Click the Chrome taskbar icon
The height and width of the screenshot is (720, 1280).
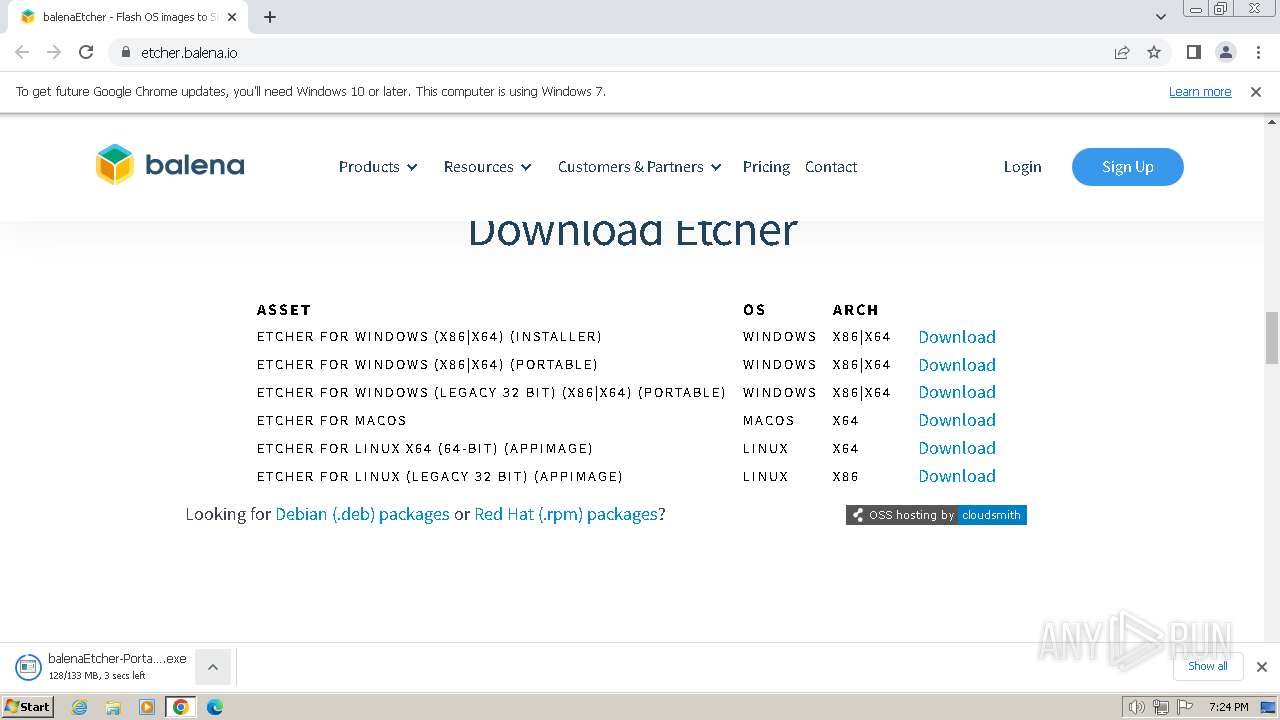click(x=180, y=707)
